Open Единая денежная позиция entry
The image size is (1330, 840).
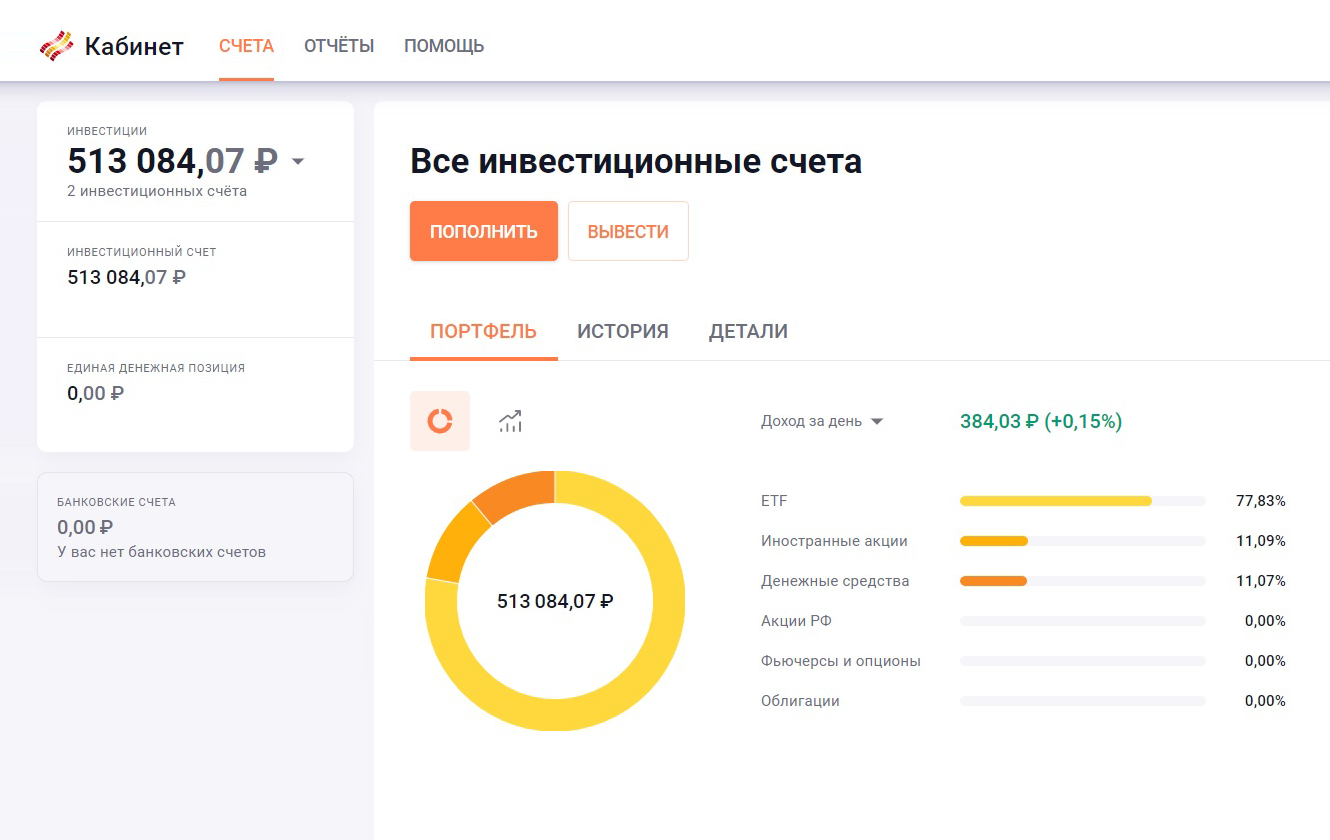(195, 394)
